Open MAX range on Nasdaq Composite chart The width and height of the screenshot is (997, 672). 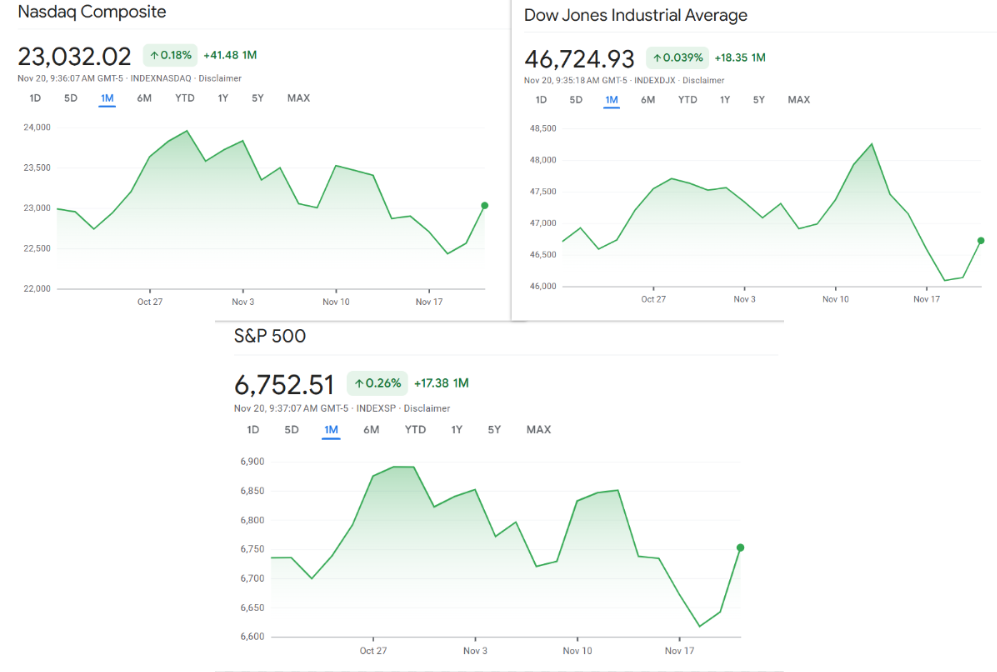click(298, 98)
